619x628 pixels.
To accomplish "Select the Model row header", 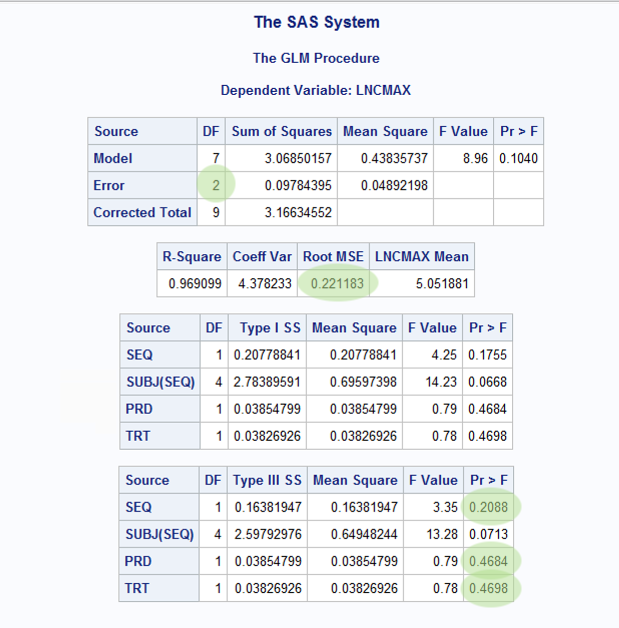I will 113,158.
